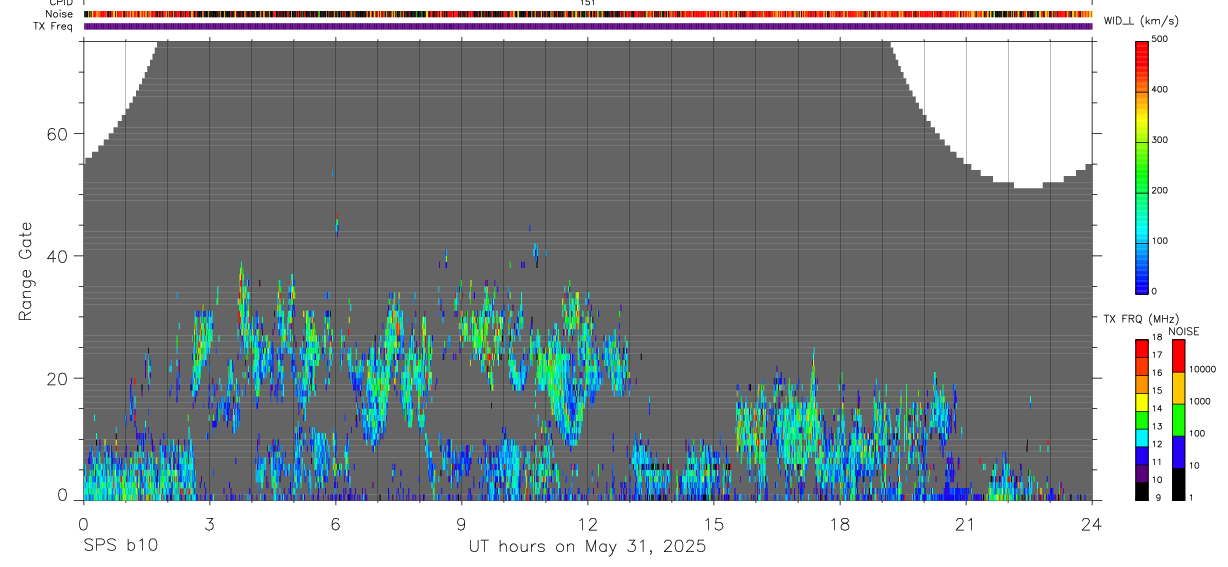The width and height of the screenshot is (1228, 567).
Task: Click the 300 tick on width colorbar
Action: (x=1161, y=140)
